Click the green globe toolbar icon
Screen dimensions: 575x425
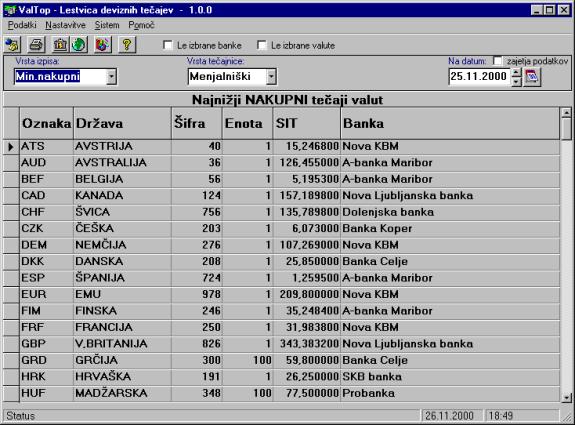point(79,45)
